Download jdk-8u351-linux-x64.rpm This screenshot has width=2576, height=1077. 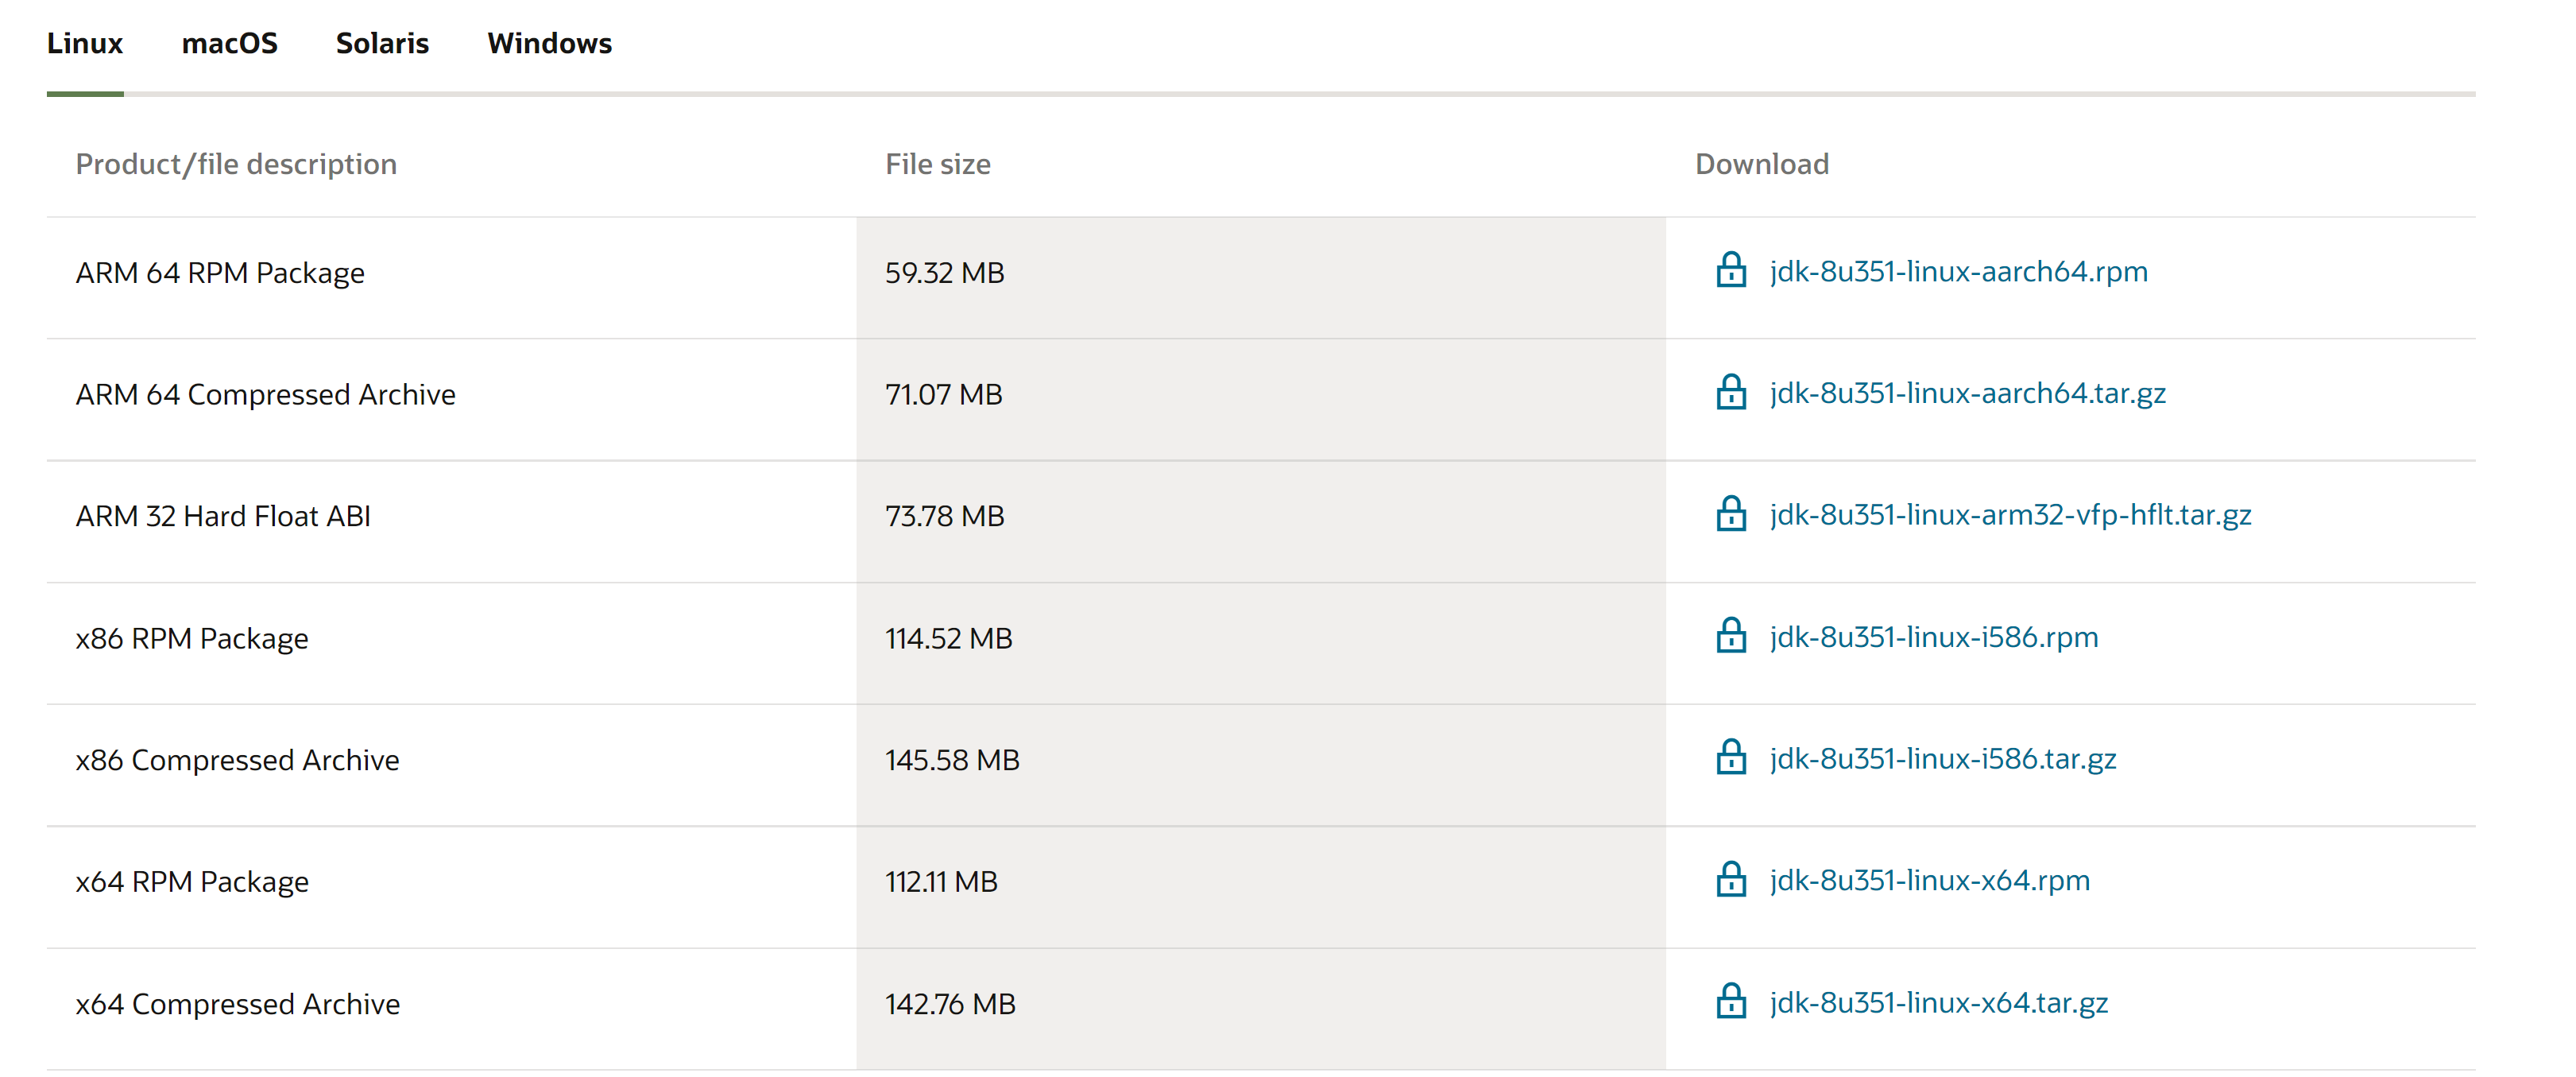click(1929, 881)
